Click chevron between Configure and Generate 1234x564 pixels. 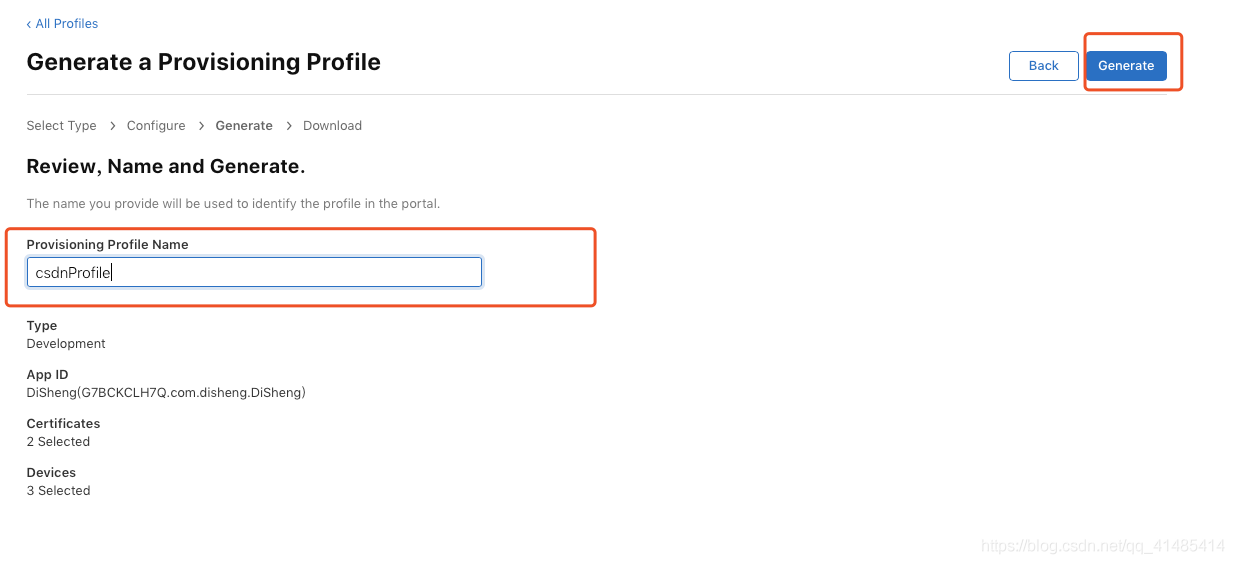201,126
